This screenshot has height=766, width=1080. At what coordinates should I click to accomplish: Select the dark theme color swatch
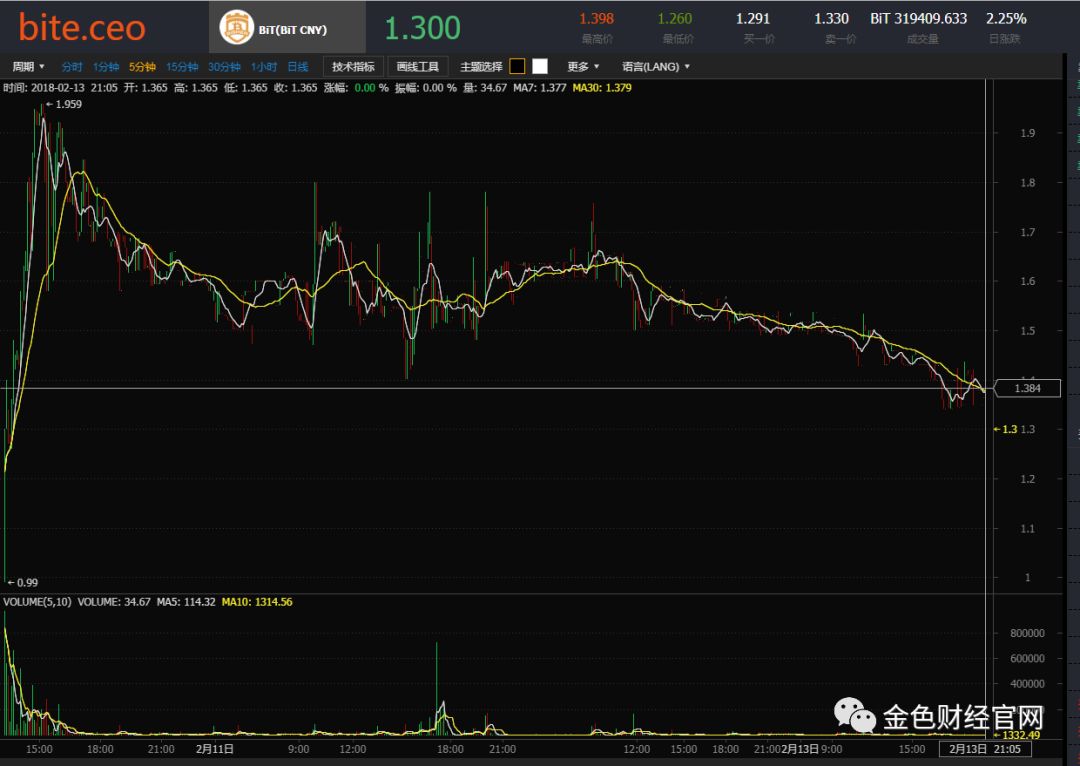(516, 65)
